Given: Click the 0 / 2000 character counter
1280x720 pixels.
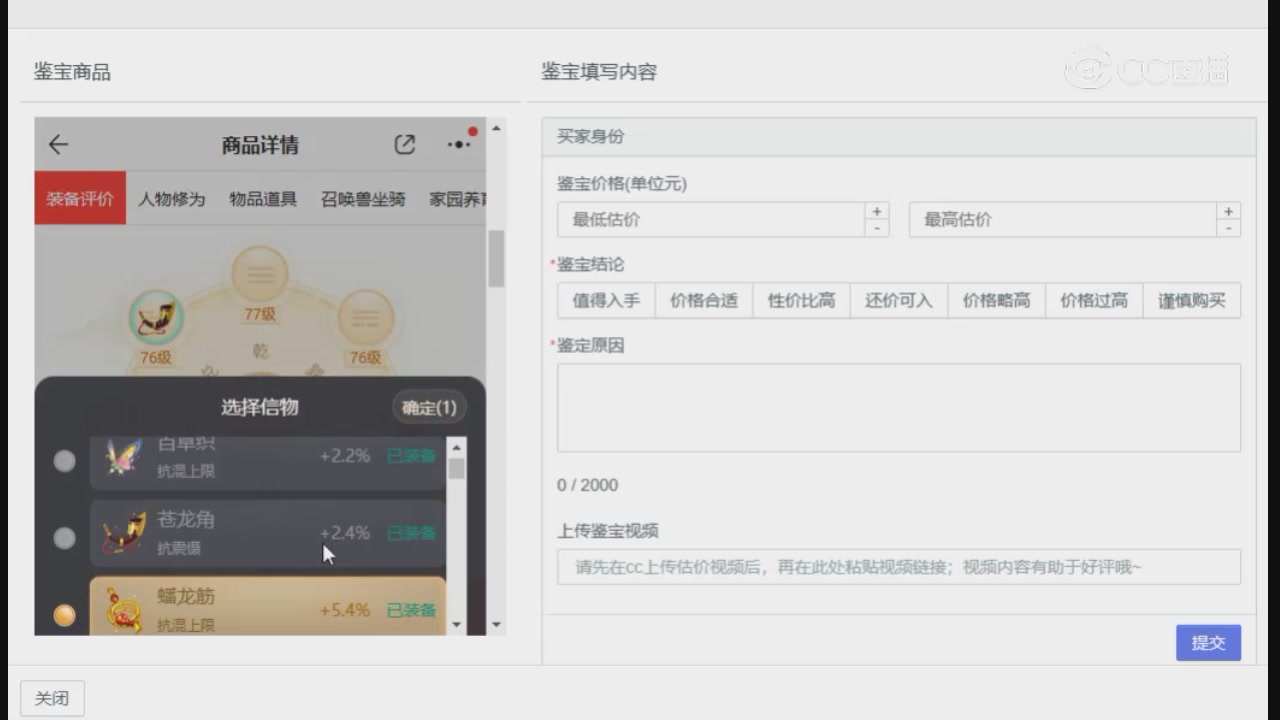Looking at the screenshot, I should pyautogui.click(x=587, y=485).
